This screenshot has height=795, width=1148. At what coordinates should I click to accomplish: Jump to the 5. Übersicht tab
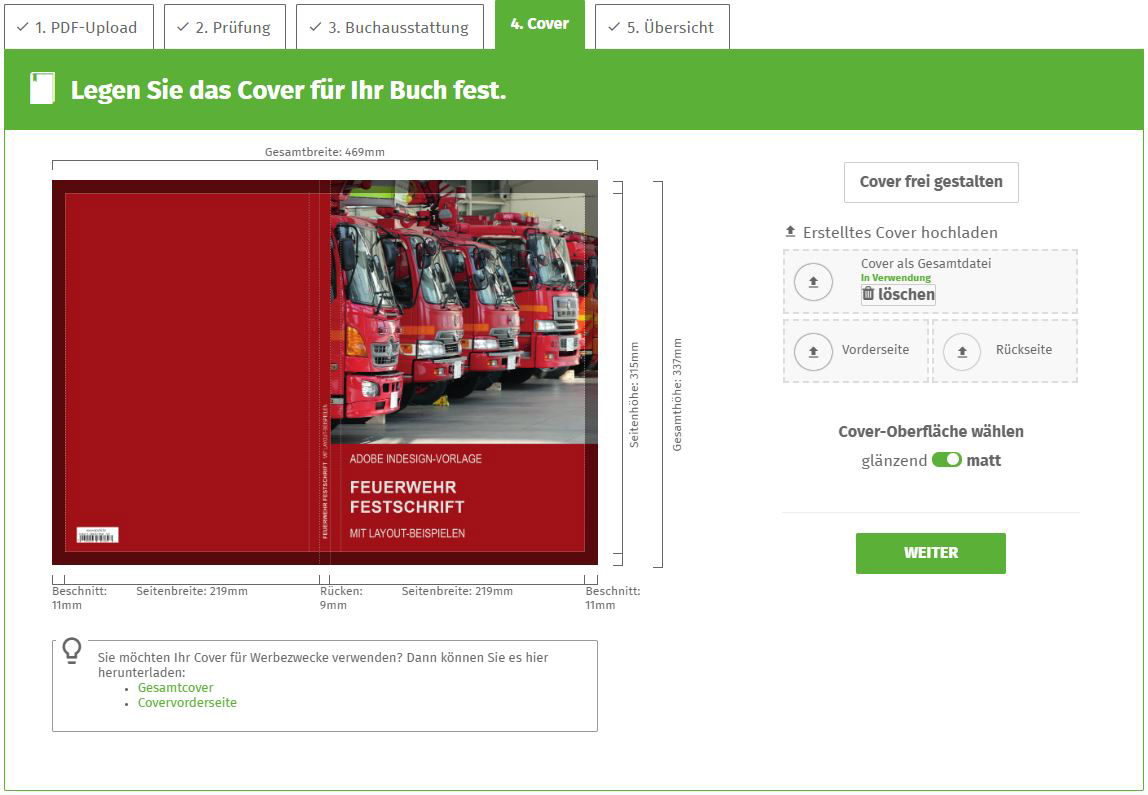[x=661, y=27]
